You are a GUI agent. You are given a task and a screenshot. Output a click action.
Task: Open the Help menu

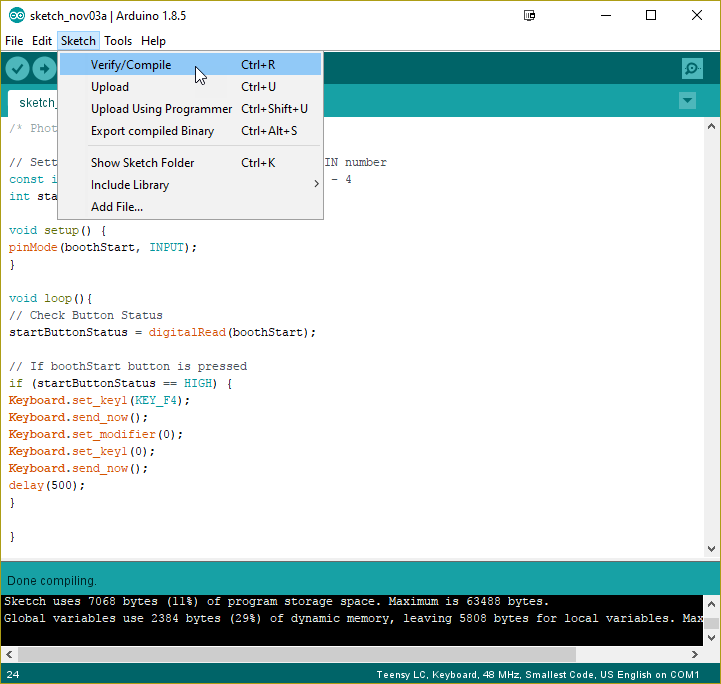click(153, 41)
